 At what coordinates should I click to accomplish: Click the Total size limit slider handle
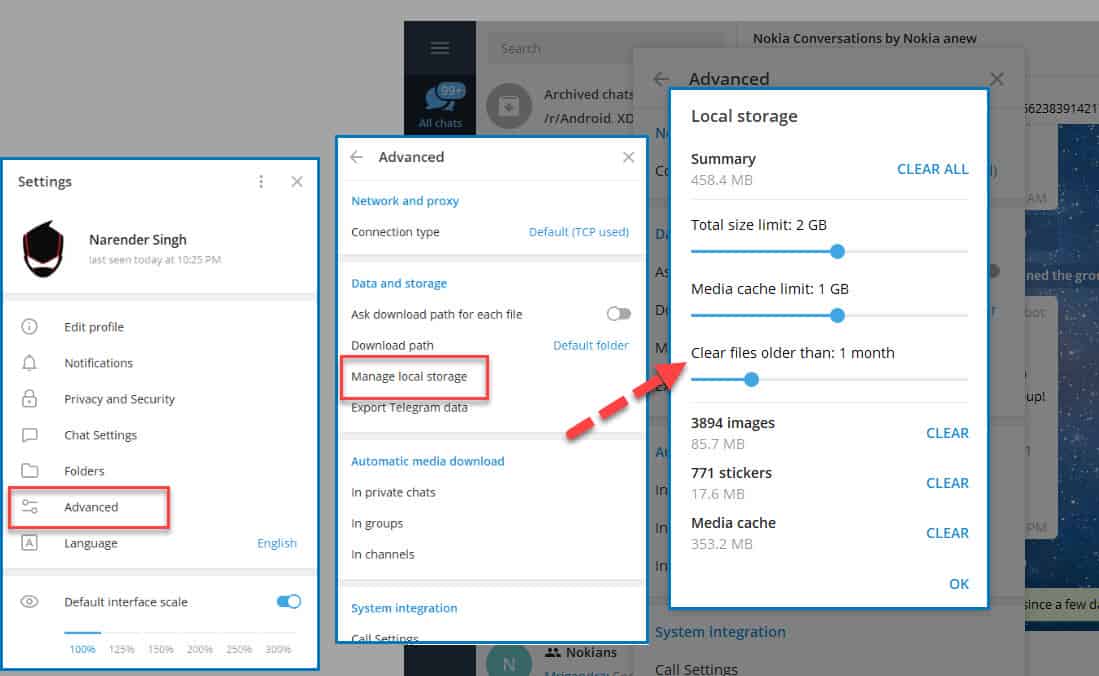coord(837,251)
